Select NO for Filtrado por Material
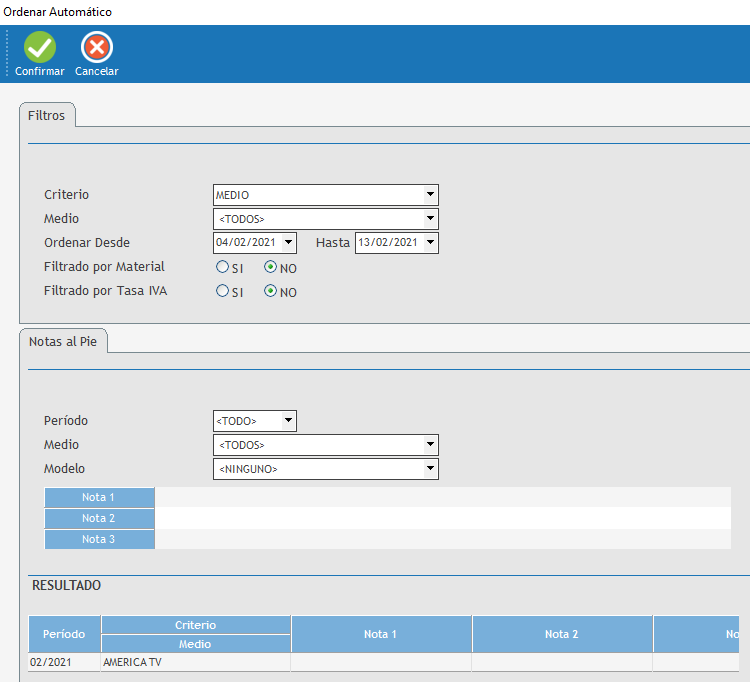750x682 pixels. click(270, 267)
